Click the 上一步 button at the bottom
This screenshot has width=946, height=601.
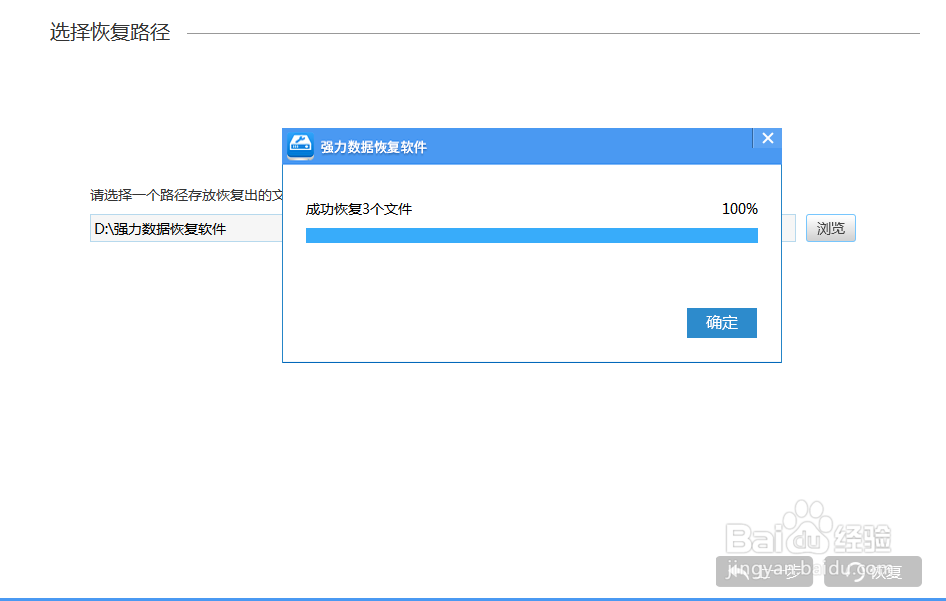pos(764,571)
